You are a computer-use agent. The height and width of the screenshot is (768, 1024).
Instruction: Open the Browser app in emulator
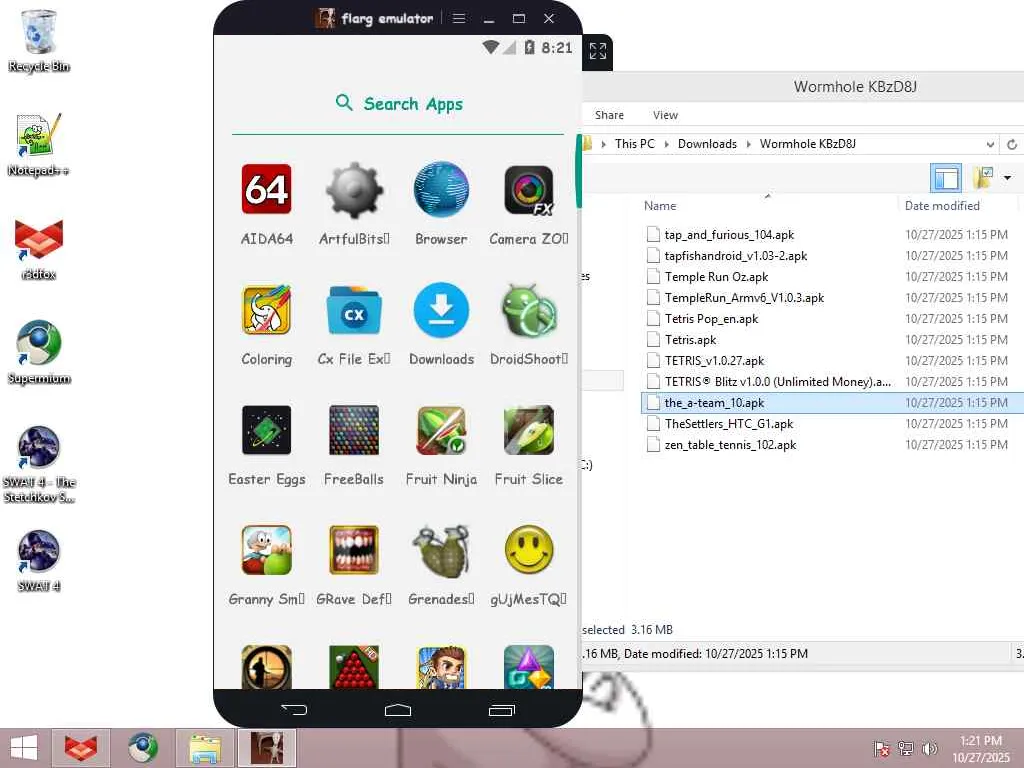441,189
